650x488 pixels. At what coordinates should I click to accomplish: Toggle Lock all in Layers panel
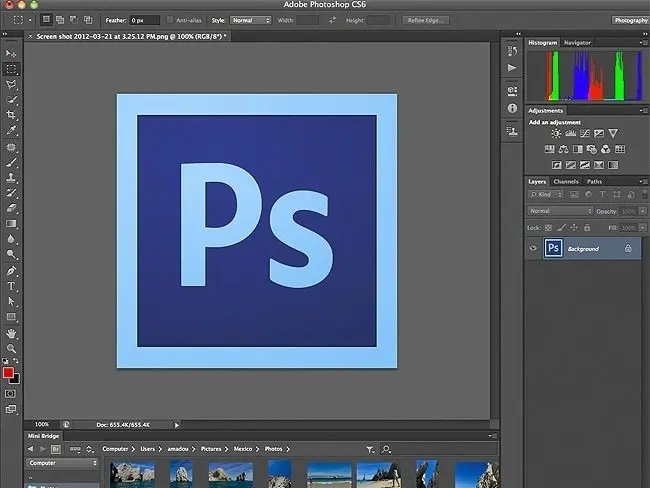point(587,228)
